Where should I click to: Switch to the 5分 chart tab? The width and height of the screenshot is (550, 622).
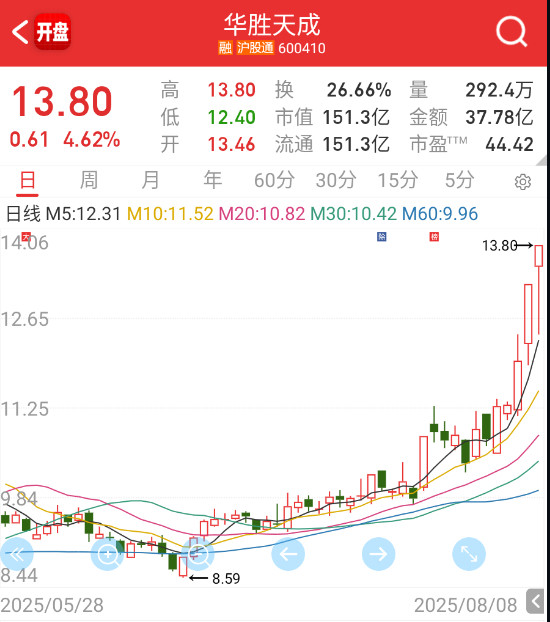click(x=460, y=180)
